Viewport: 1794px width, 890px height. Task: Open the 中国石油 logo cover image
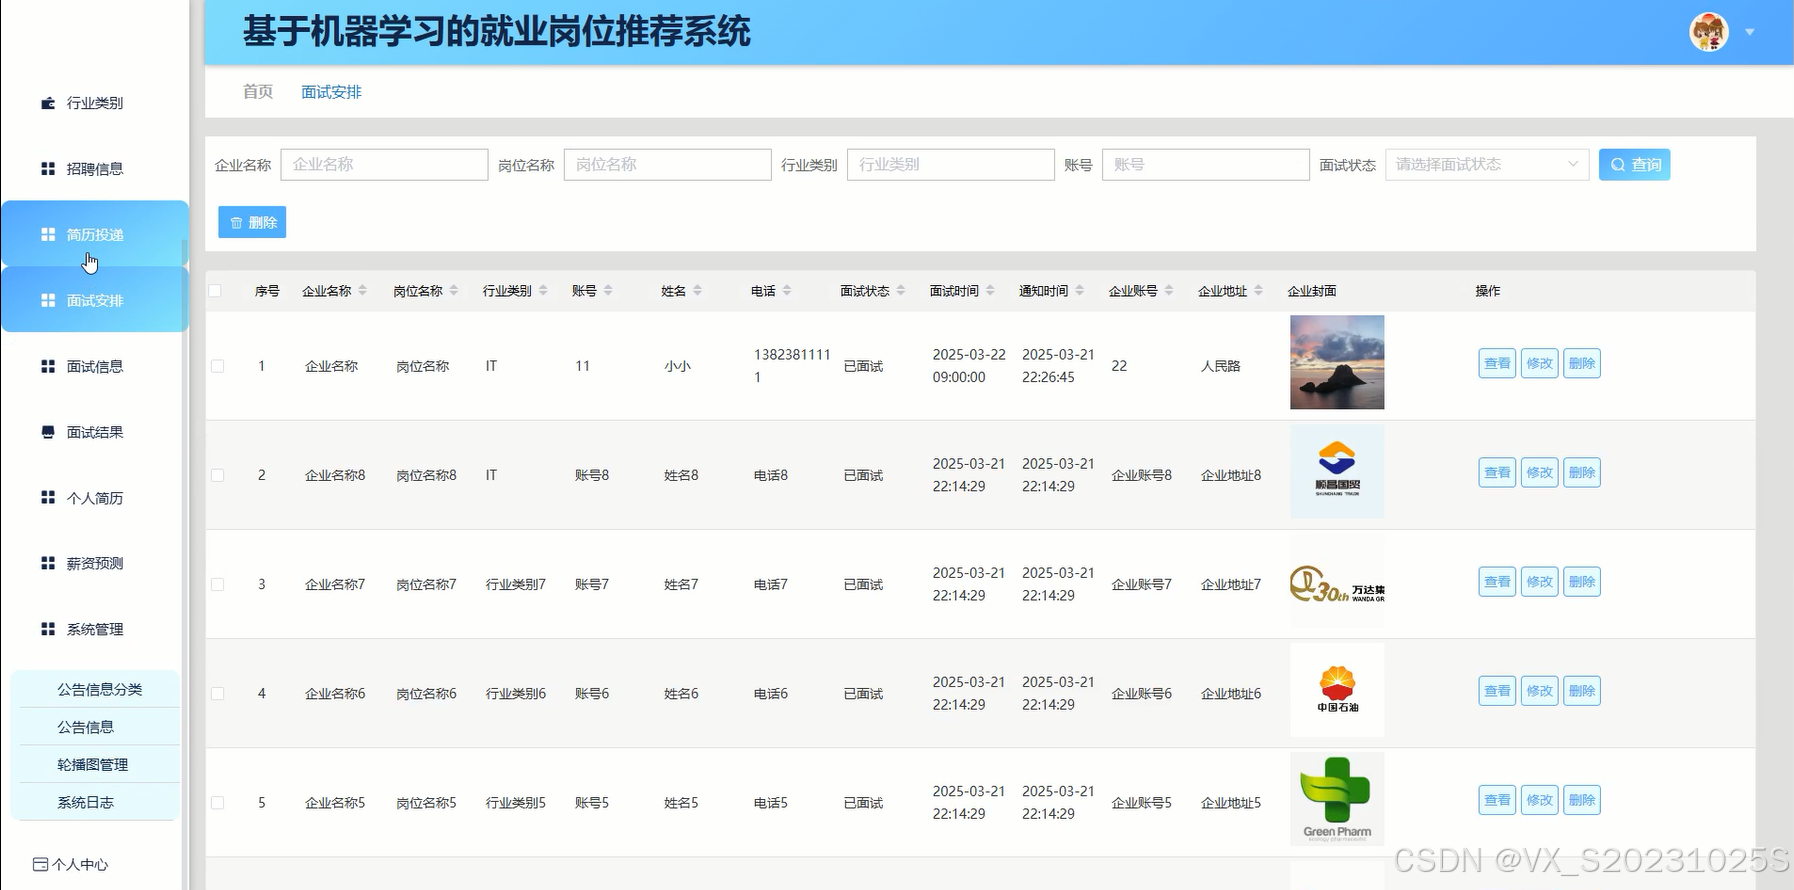coord(1337,690)
